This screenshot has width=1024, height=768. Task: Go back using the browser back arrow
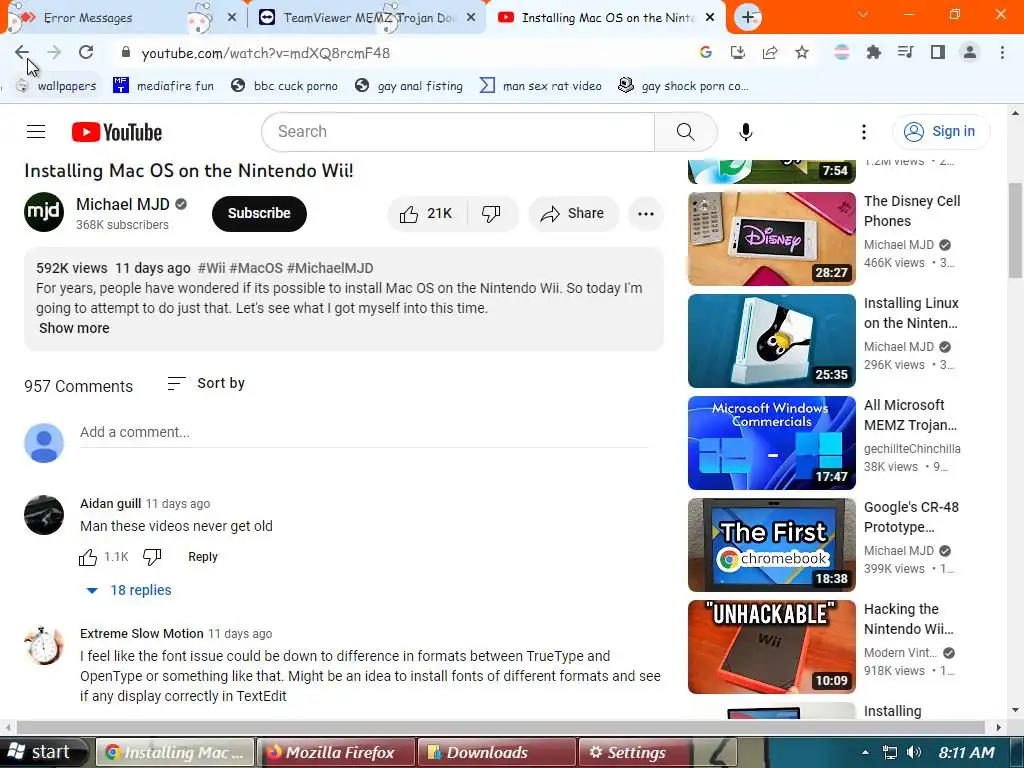click(22, 52)
